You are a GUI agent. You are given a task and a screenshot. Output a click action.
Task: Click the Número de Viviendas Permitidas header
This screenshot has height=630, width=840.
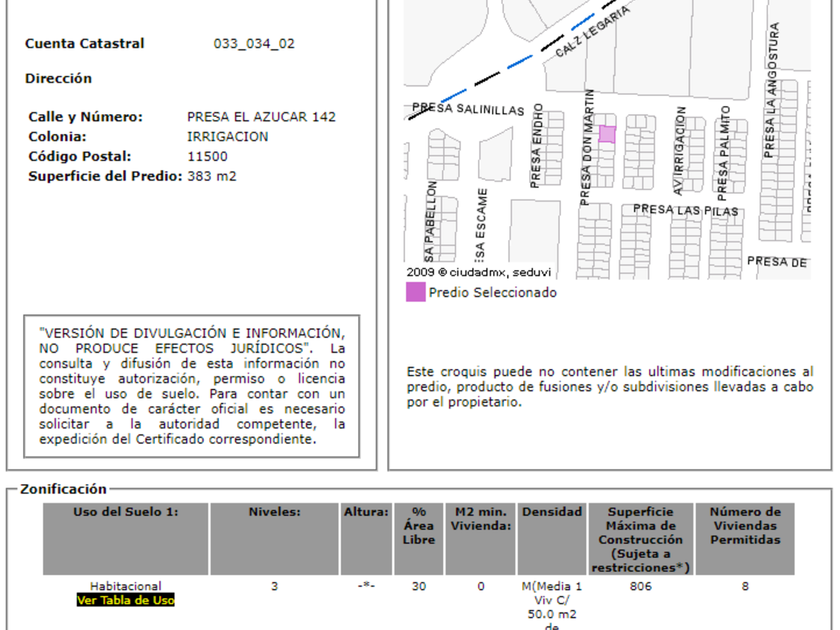click(x=745, y=539)
